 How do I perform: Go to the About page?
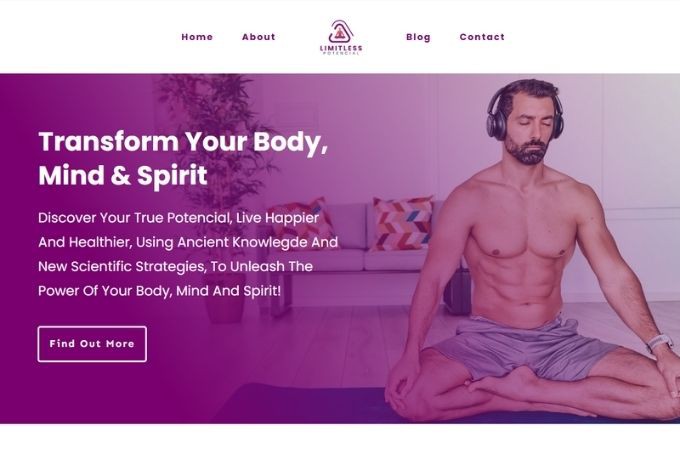pyautogui.click(x=258, y=37)
